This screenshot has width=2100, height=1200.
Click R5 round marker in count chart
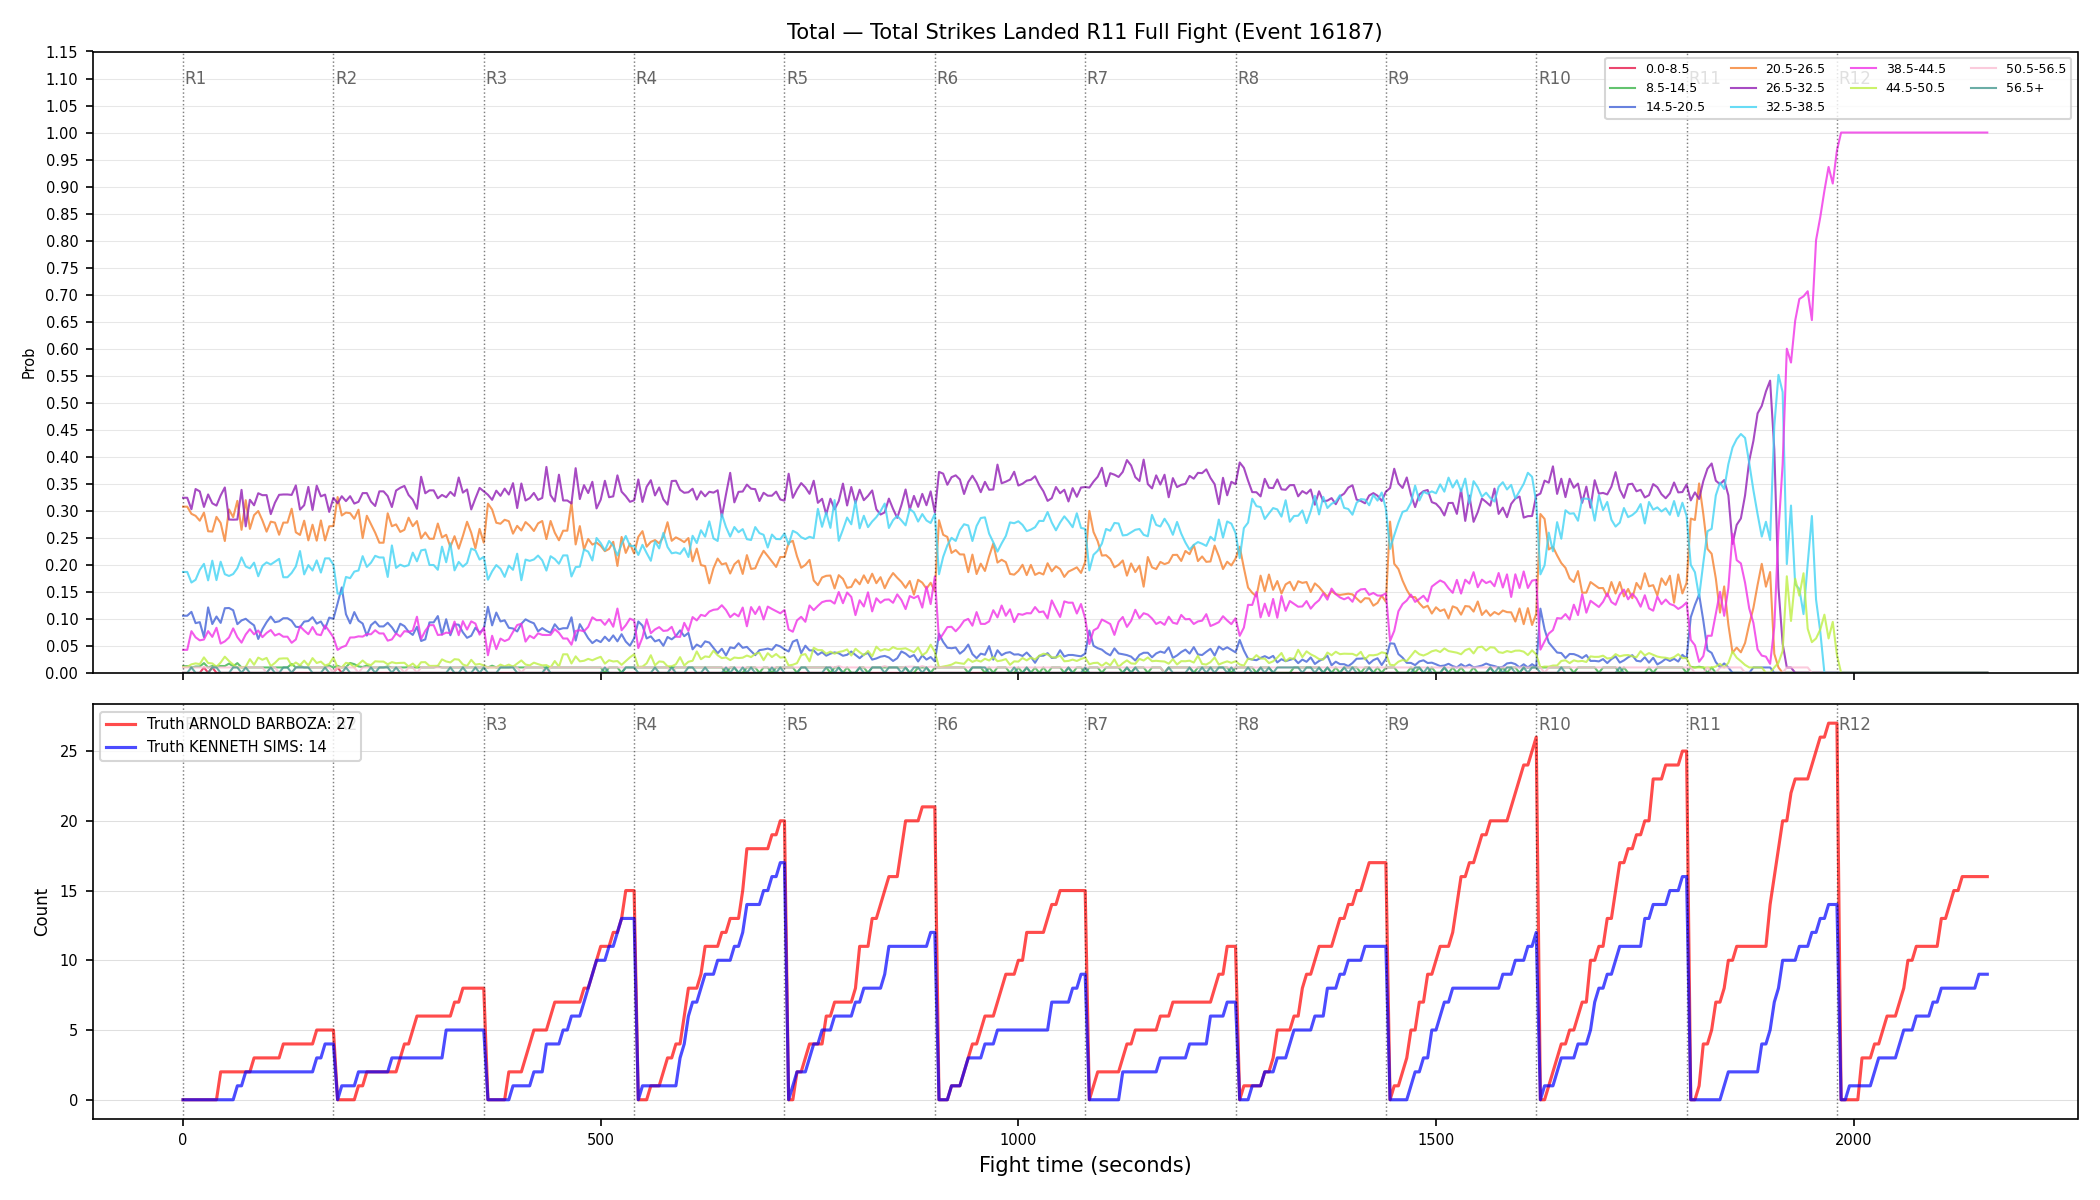pyautogui.click(x=797, y=724)
